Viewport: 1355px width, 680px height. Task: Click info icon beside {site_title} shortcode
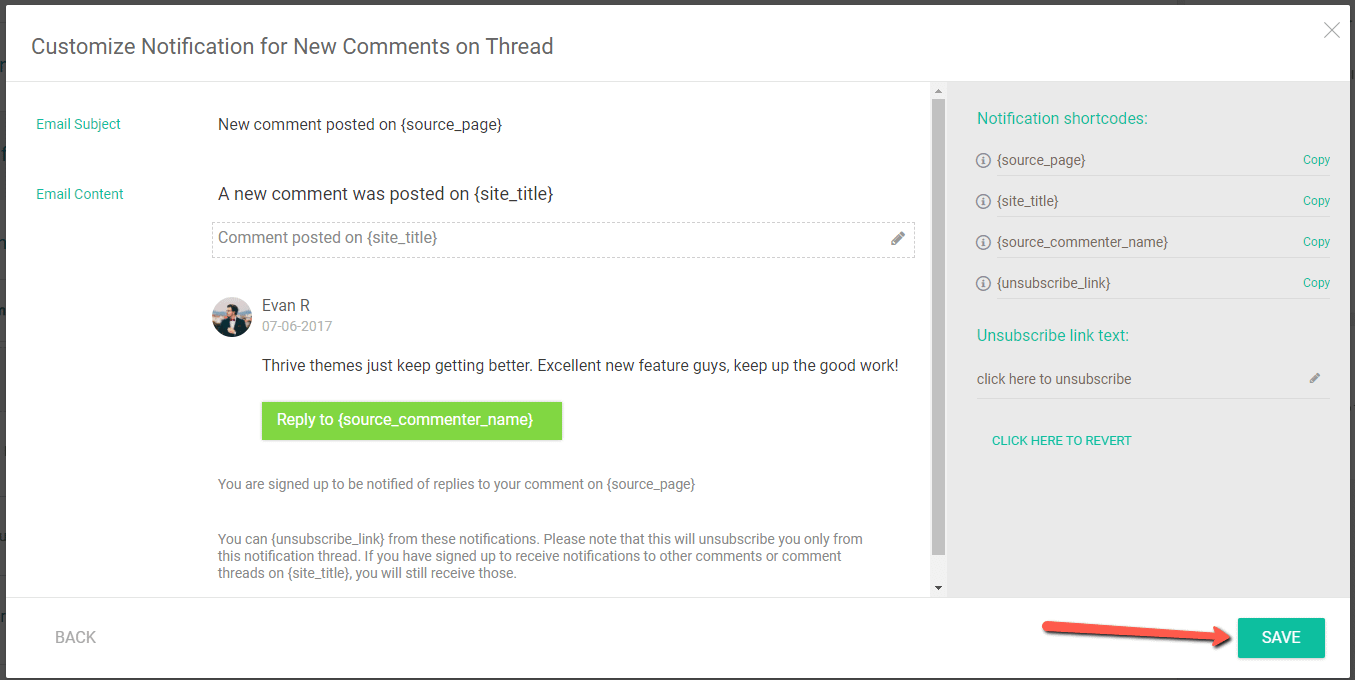[983, 201]
